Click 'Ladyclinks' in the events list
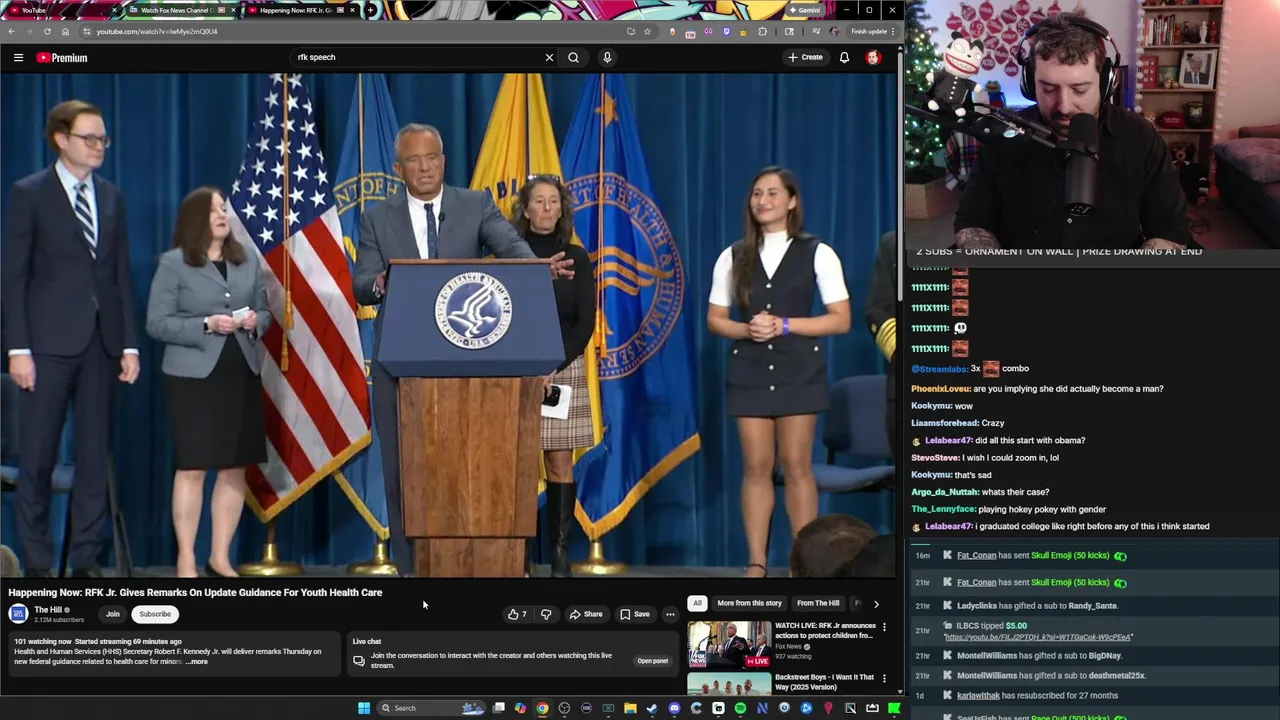Image resolution: width=1280 pixels, height=720 pixels. tap(976, 605)
